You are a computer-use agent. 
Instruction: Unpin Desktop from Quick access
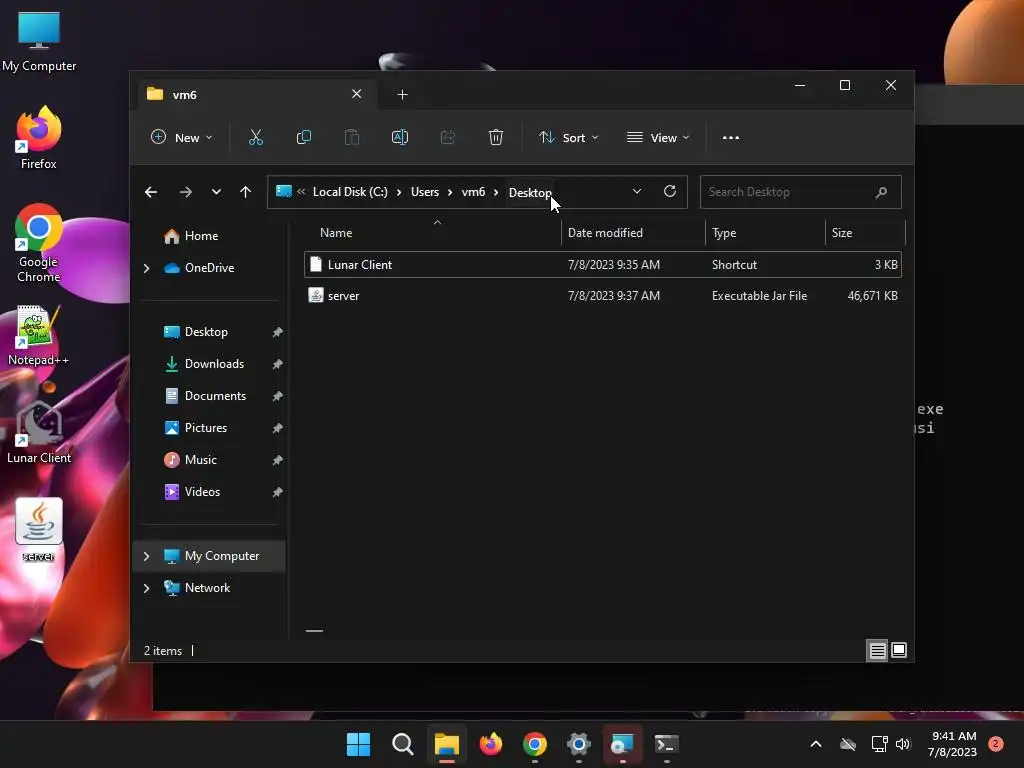[x=278, y=332]
